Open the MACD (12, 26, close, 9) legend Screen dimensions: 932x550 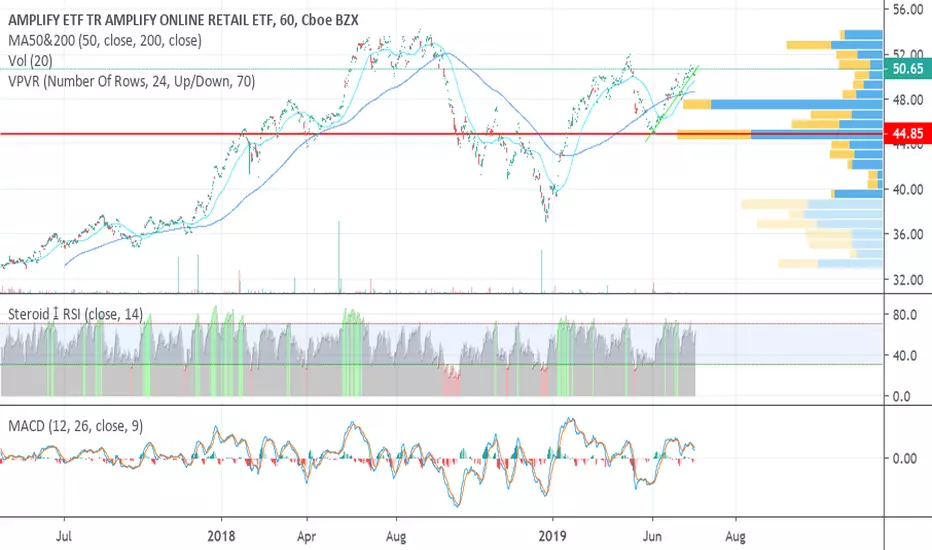click(75, 426)
